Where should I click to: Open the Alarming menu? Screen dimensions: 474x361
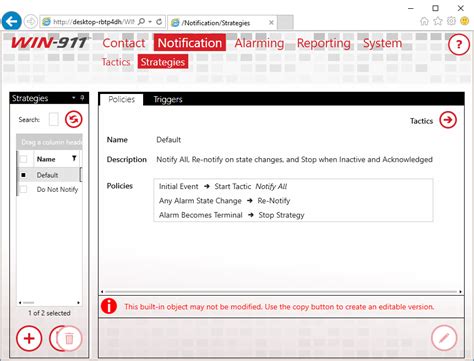(259, 43)
